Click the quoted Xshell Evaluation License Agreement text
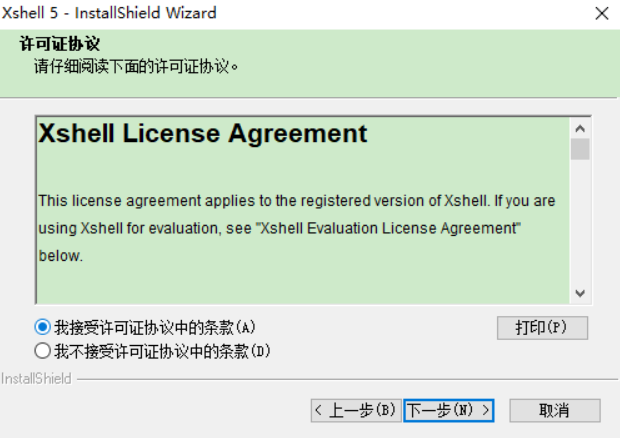Screen dimensions: 620x438 pos(388,228)
